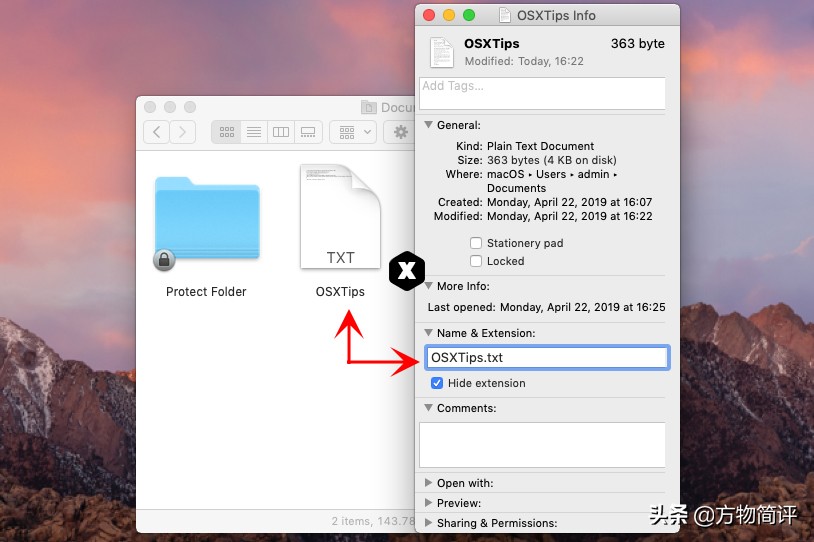Click the Finder forward navigation arrow

pyautogui.click(x=182, y=132)
